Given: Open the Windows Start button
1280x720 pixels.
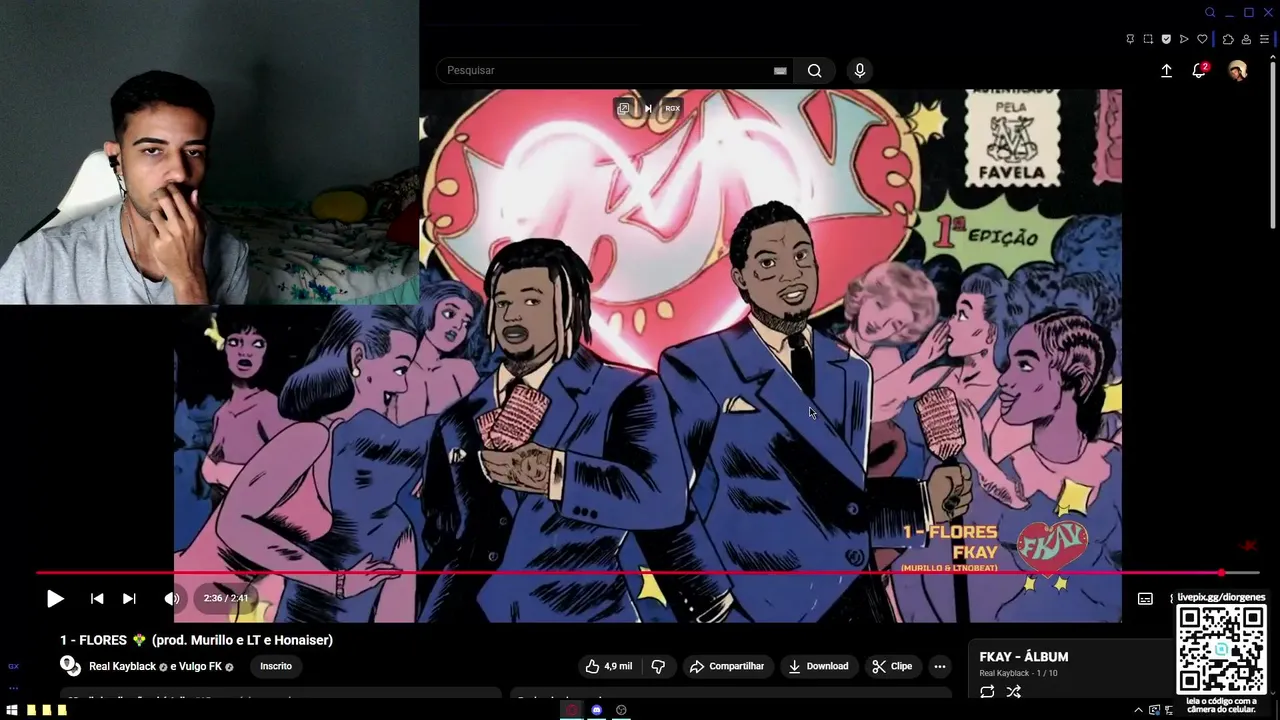Looking at the screenshot, I should (12, 710).
